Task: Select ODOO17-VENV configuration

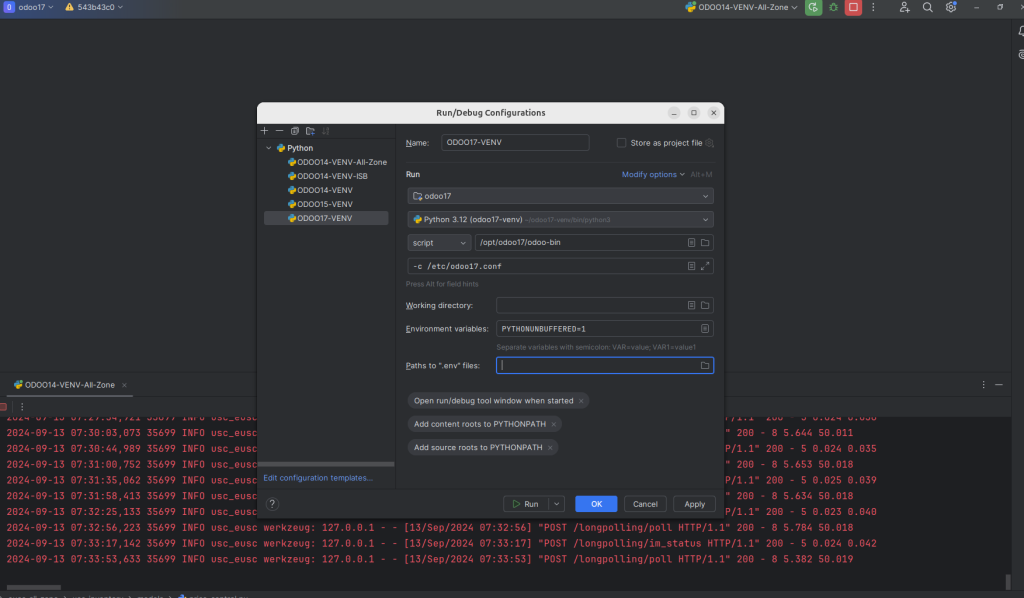Action: pos(326,218)
